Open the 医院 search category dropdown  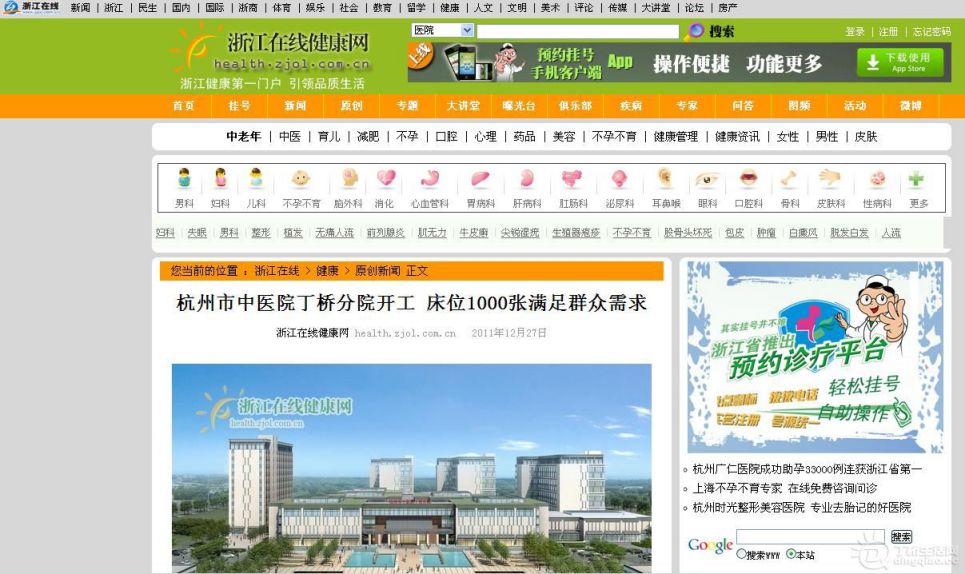point(441,31)
